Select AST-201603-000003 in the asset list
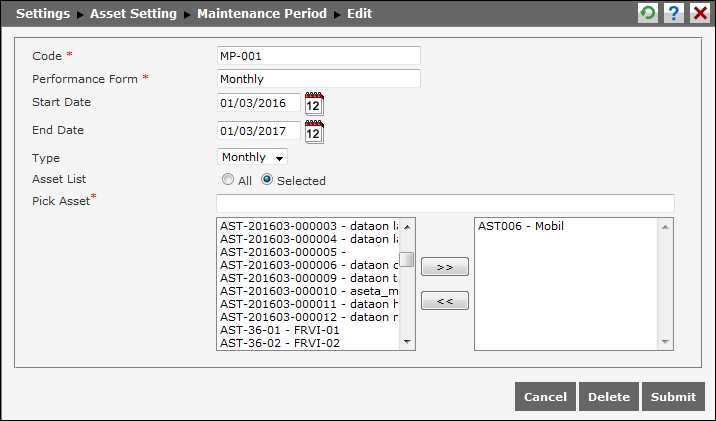Screen dimensions: 716x421 click(309, 226)
